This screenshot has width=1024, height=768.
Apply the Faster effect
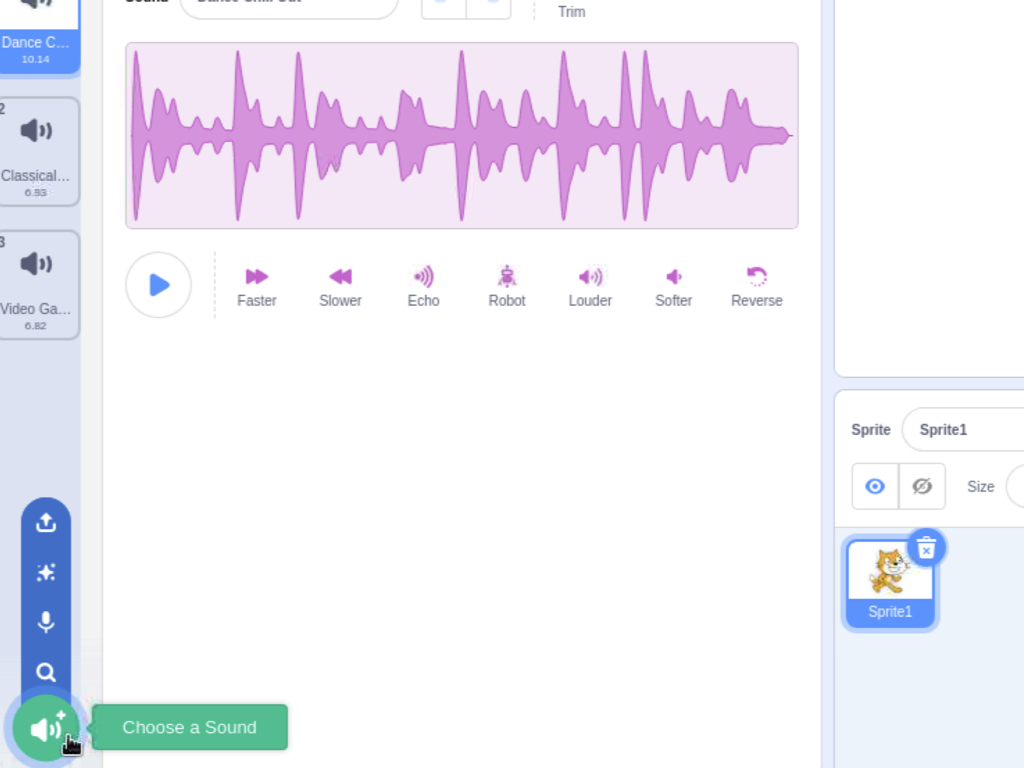click(x=257, y=287)
